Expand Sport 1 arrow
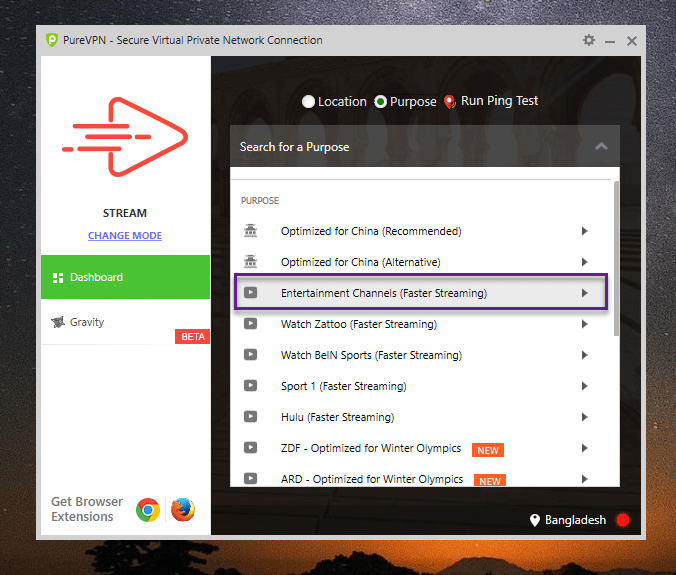Screen dimensions: 676x575 pyautogui.click(x=585, y=386)
